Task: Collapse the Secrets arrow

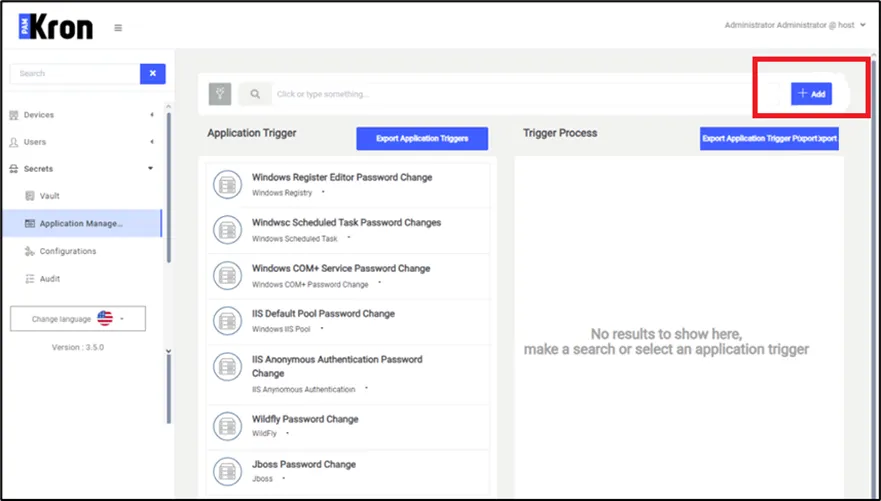Action: [x=151, y=168]
